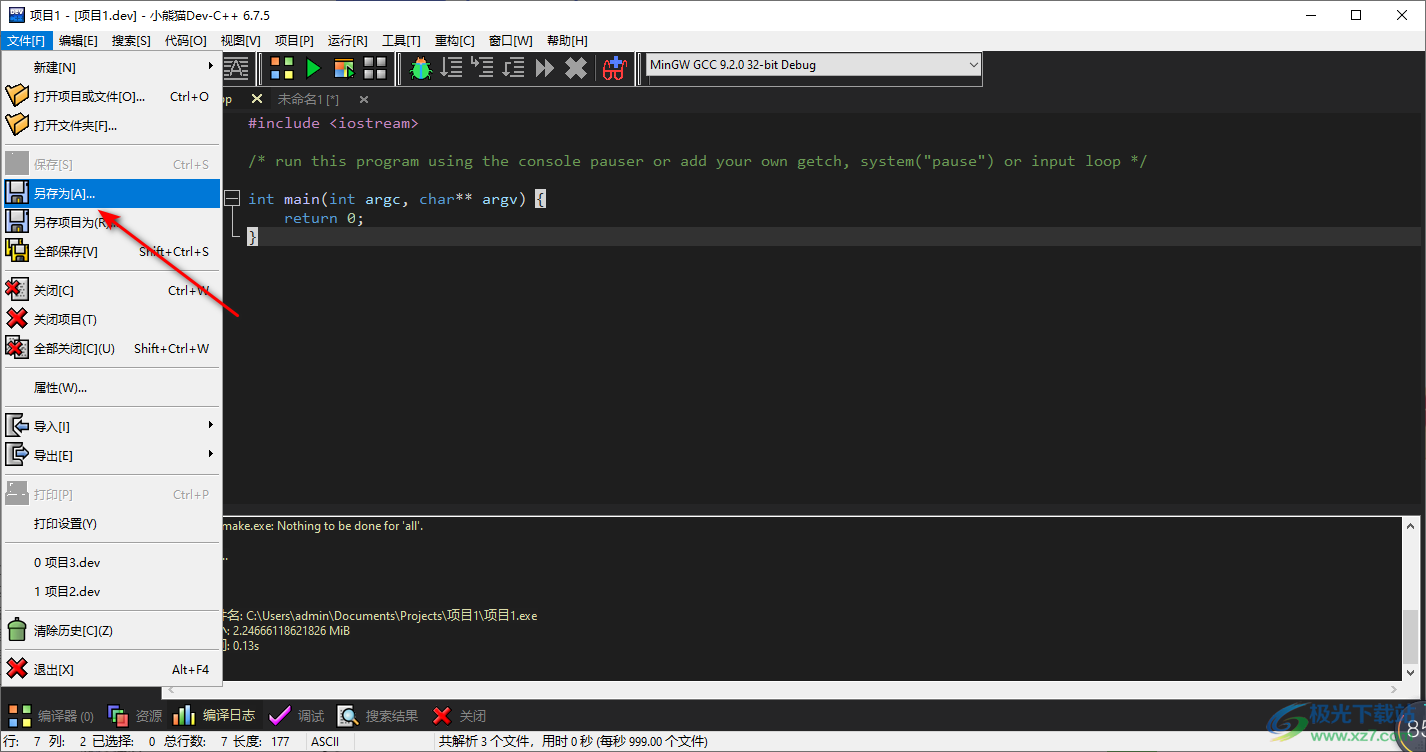The height and width of the screenshot is (752, 1426).
Task: Choose 打印设置(Y) menu entry
Action: click(x=112, y=523)
